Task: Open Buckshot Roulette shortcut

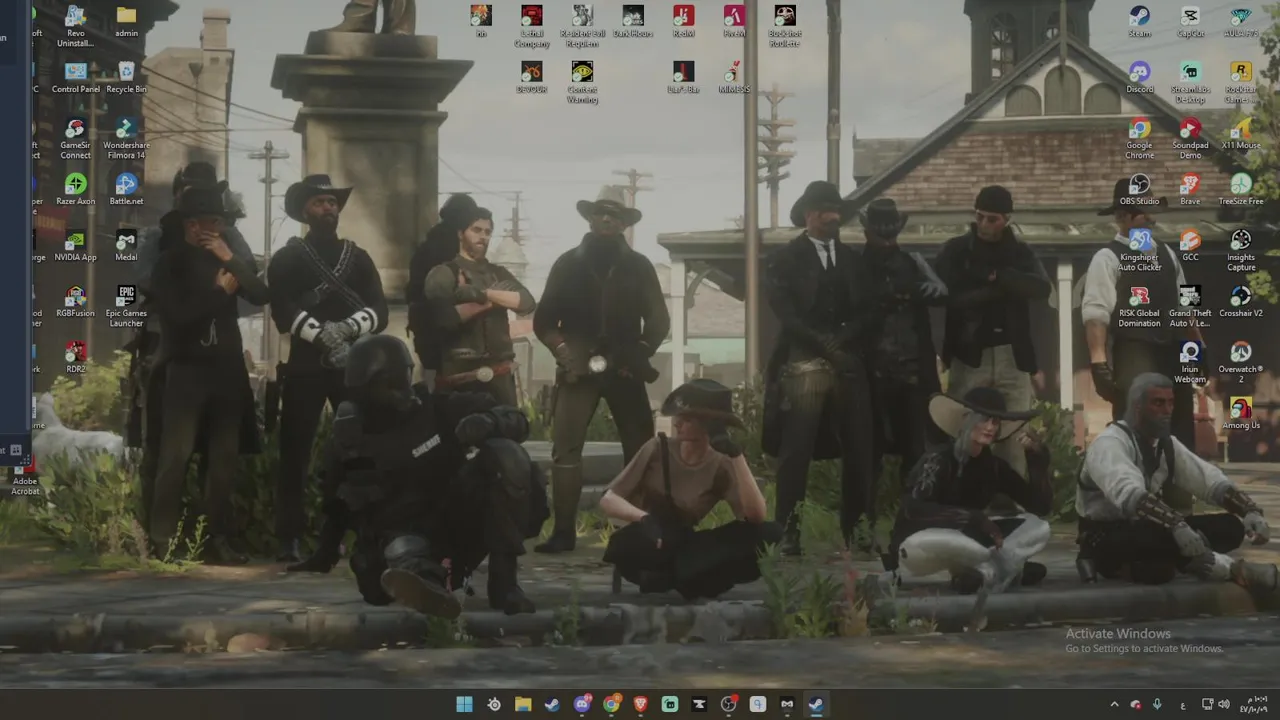Action: pyautogui.click(x=785, y=27)
